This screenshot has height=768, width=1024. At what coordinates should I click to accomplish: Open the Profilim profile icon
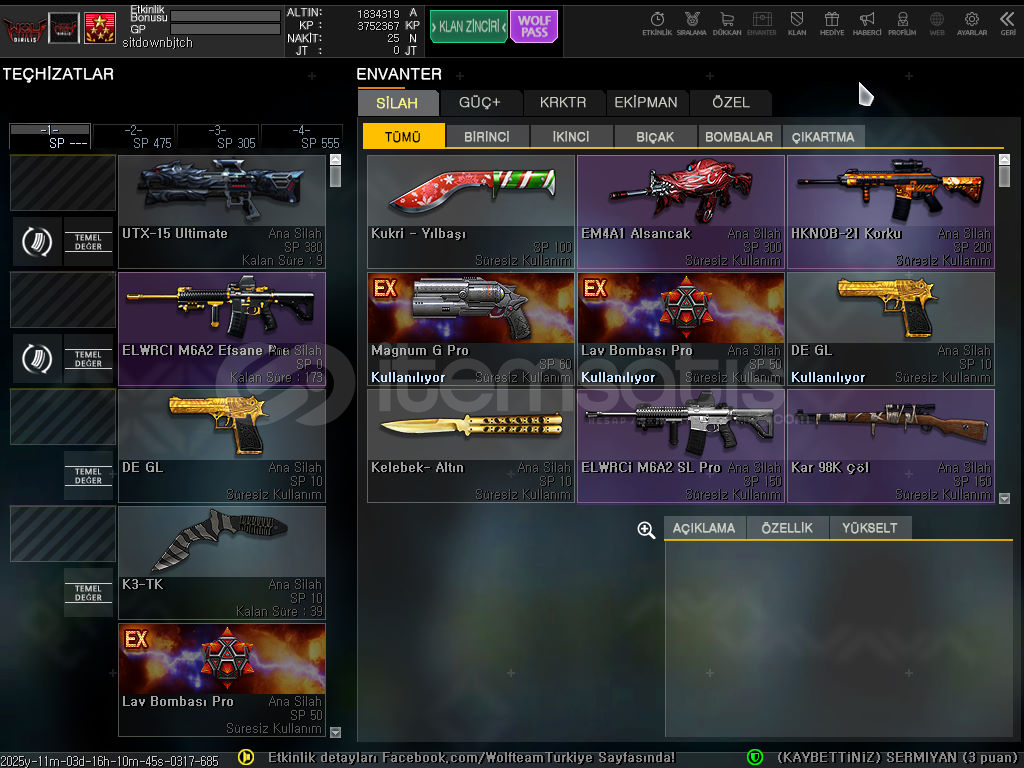tap(902, 24)
